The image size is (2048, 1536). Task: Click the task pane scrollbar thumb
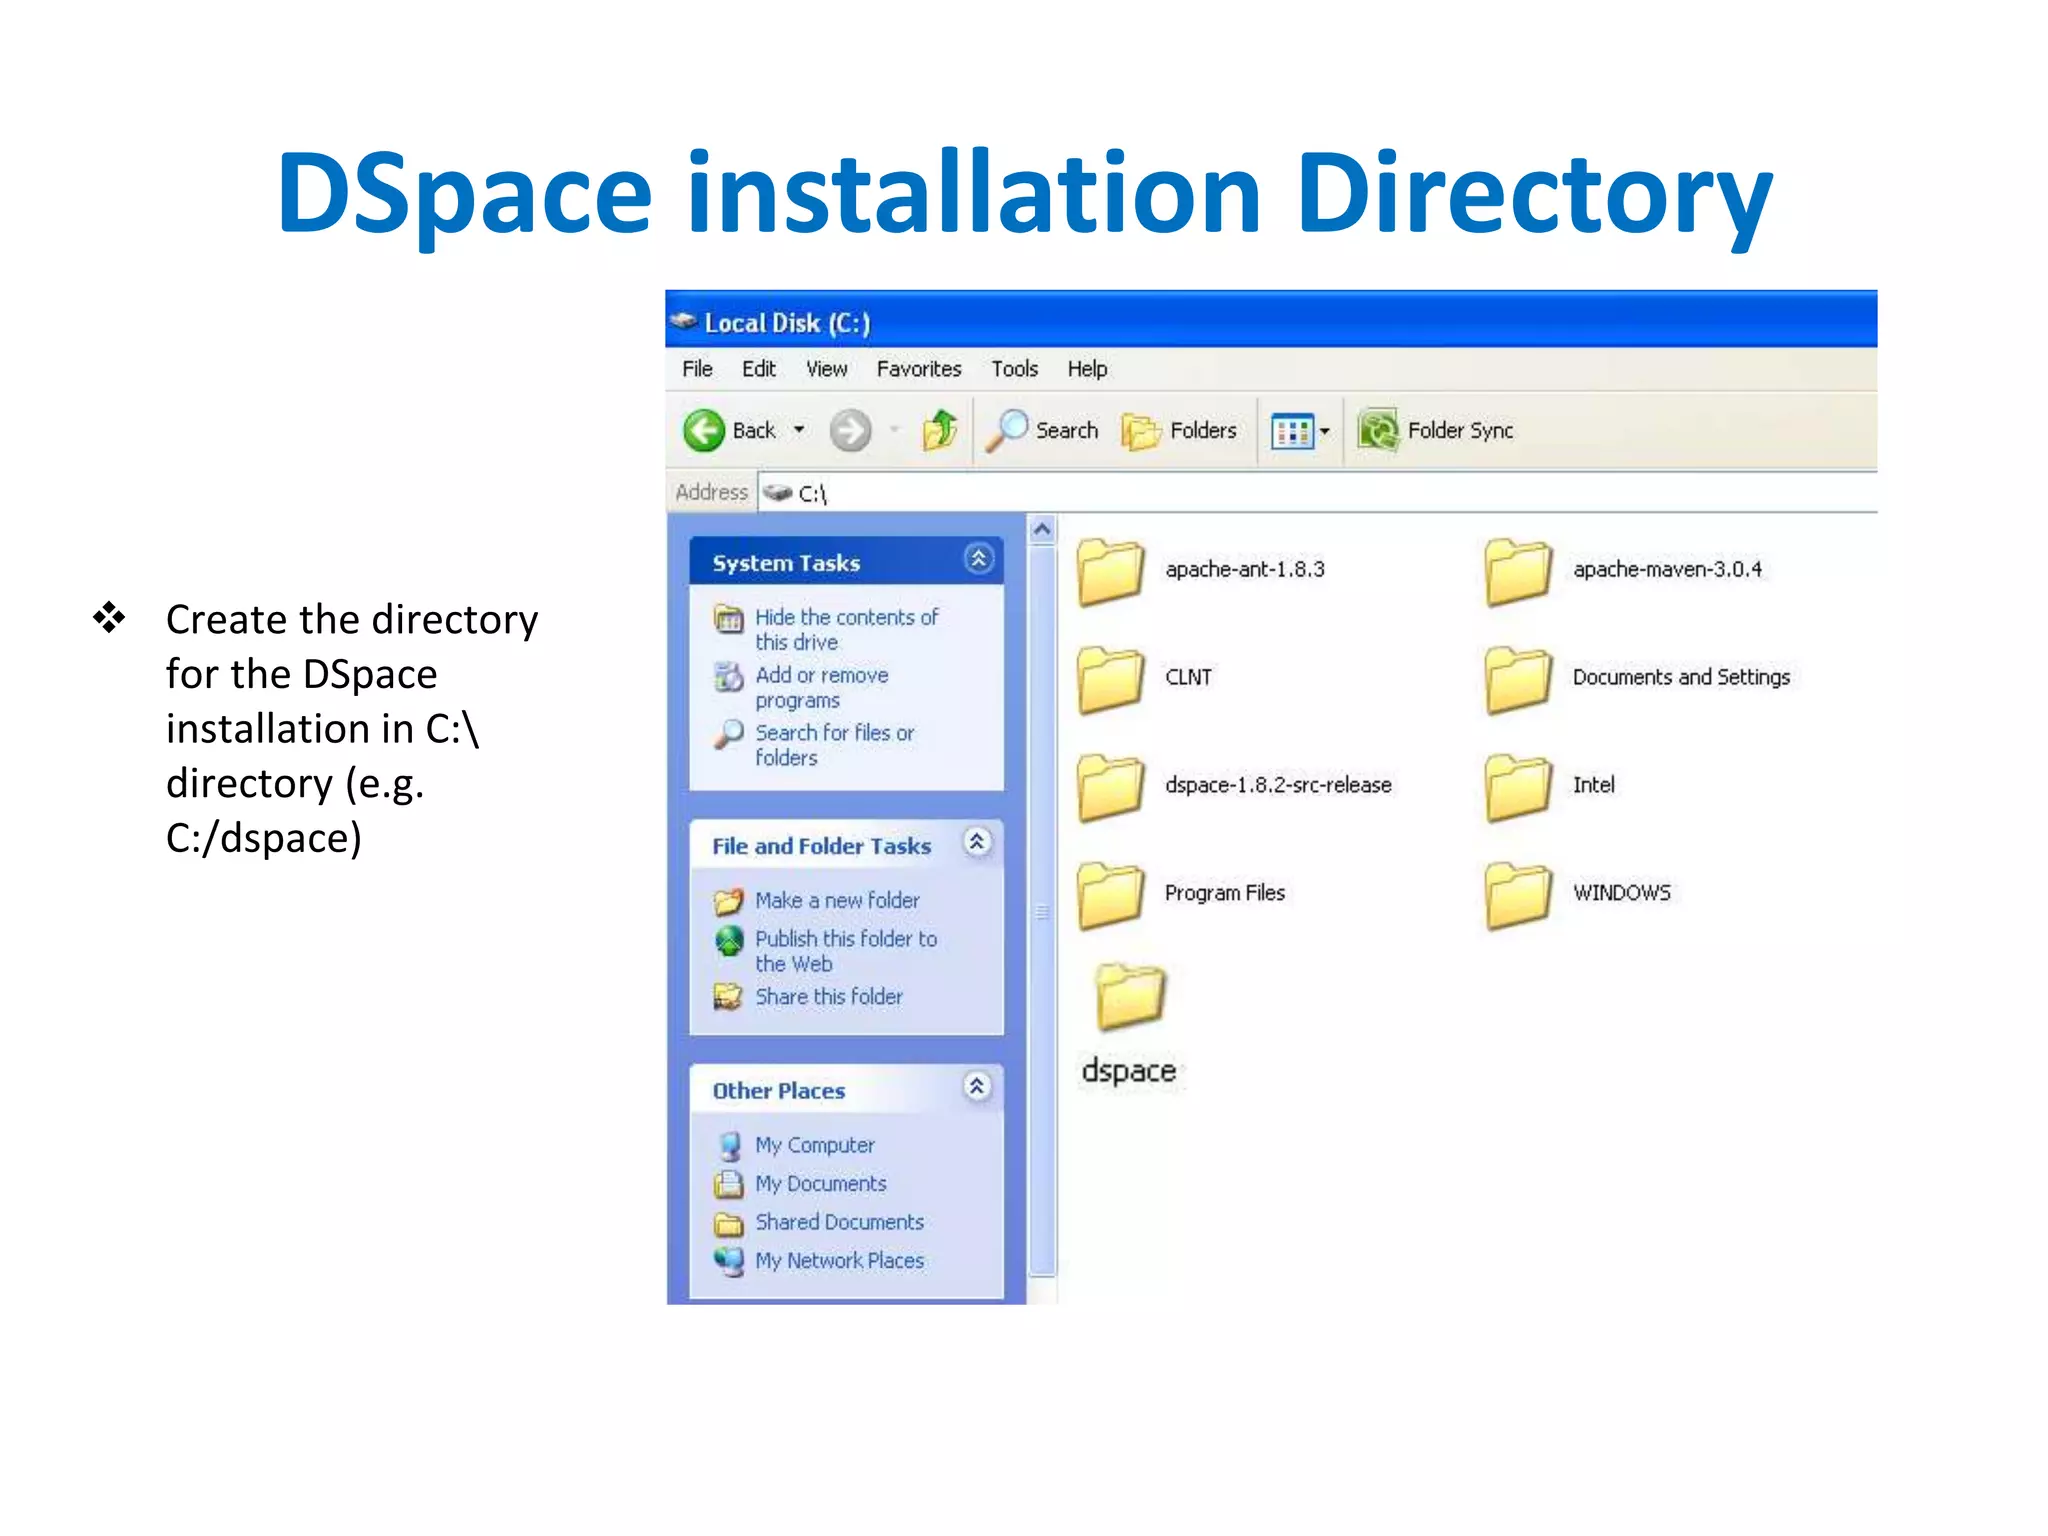(1042, 911)
